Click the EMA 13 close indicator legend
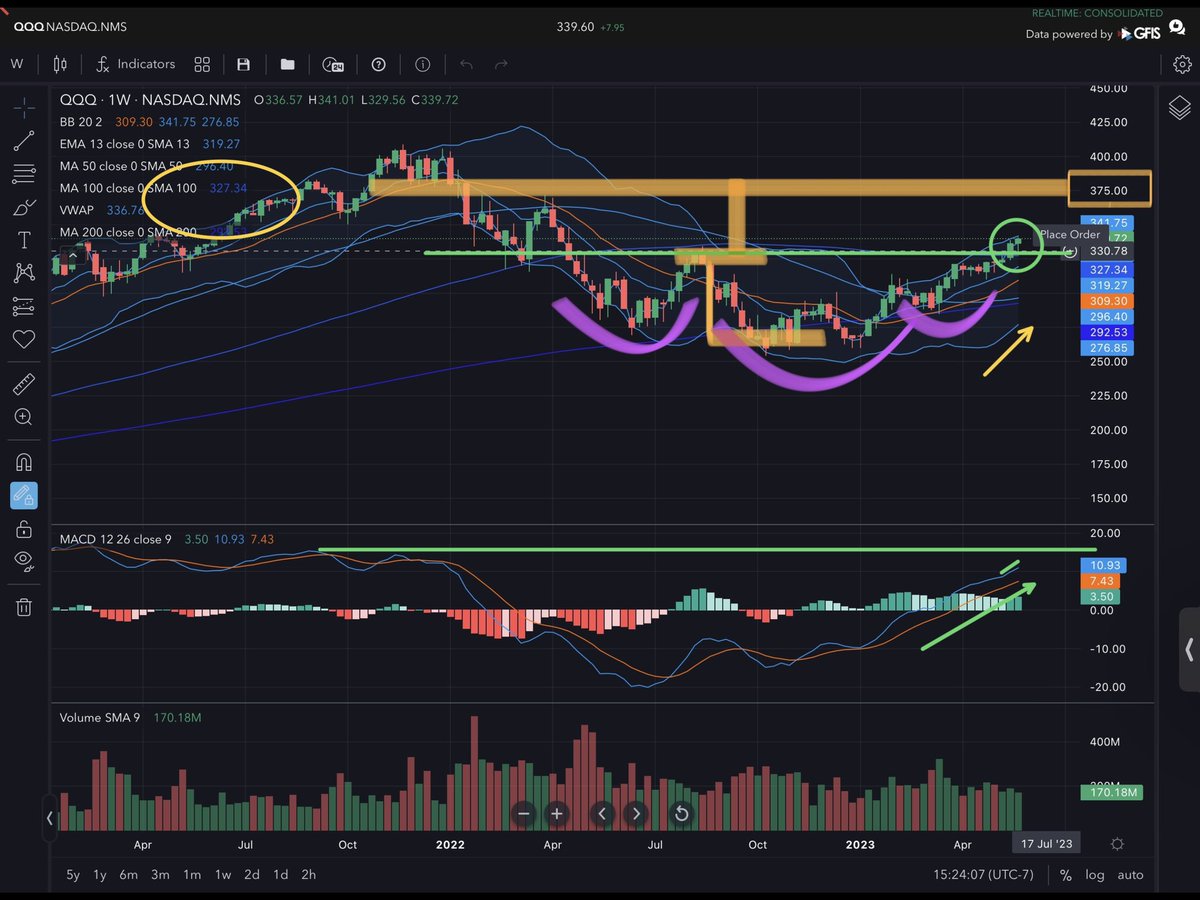 coord(124,144)
